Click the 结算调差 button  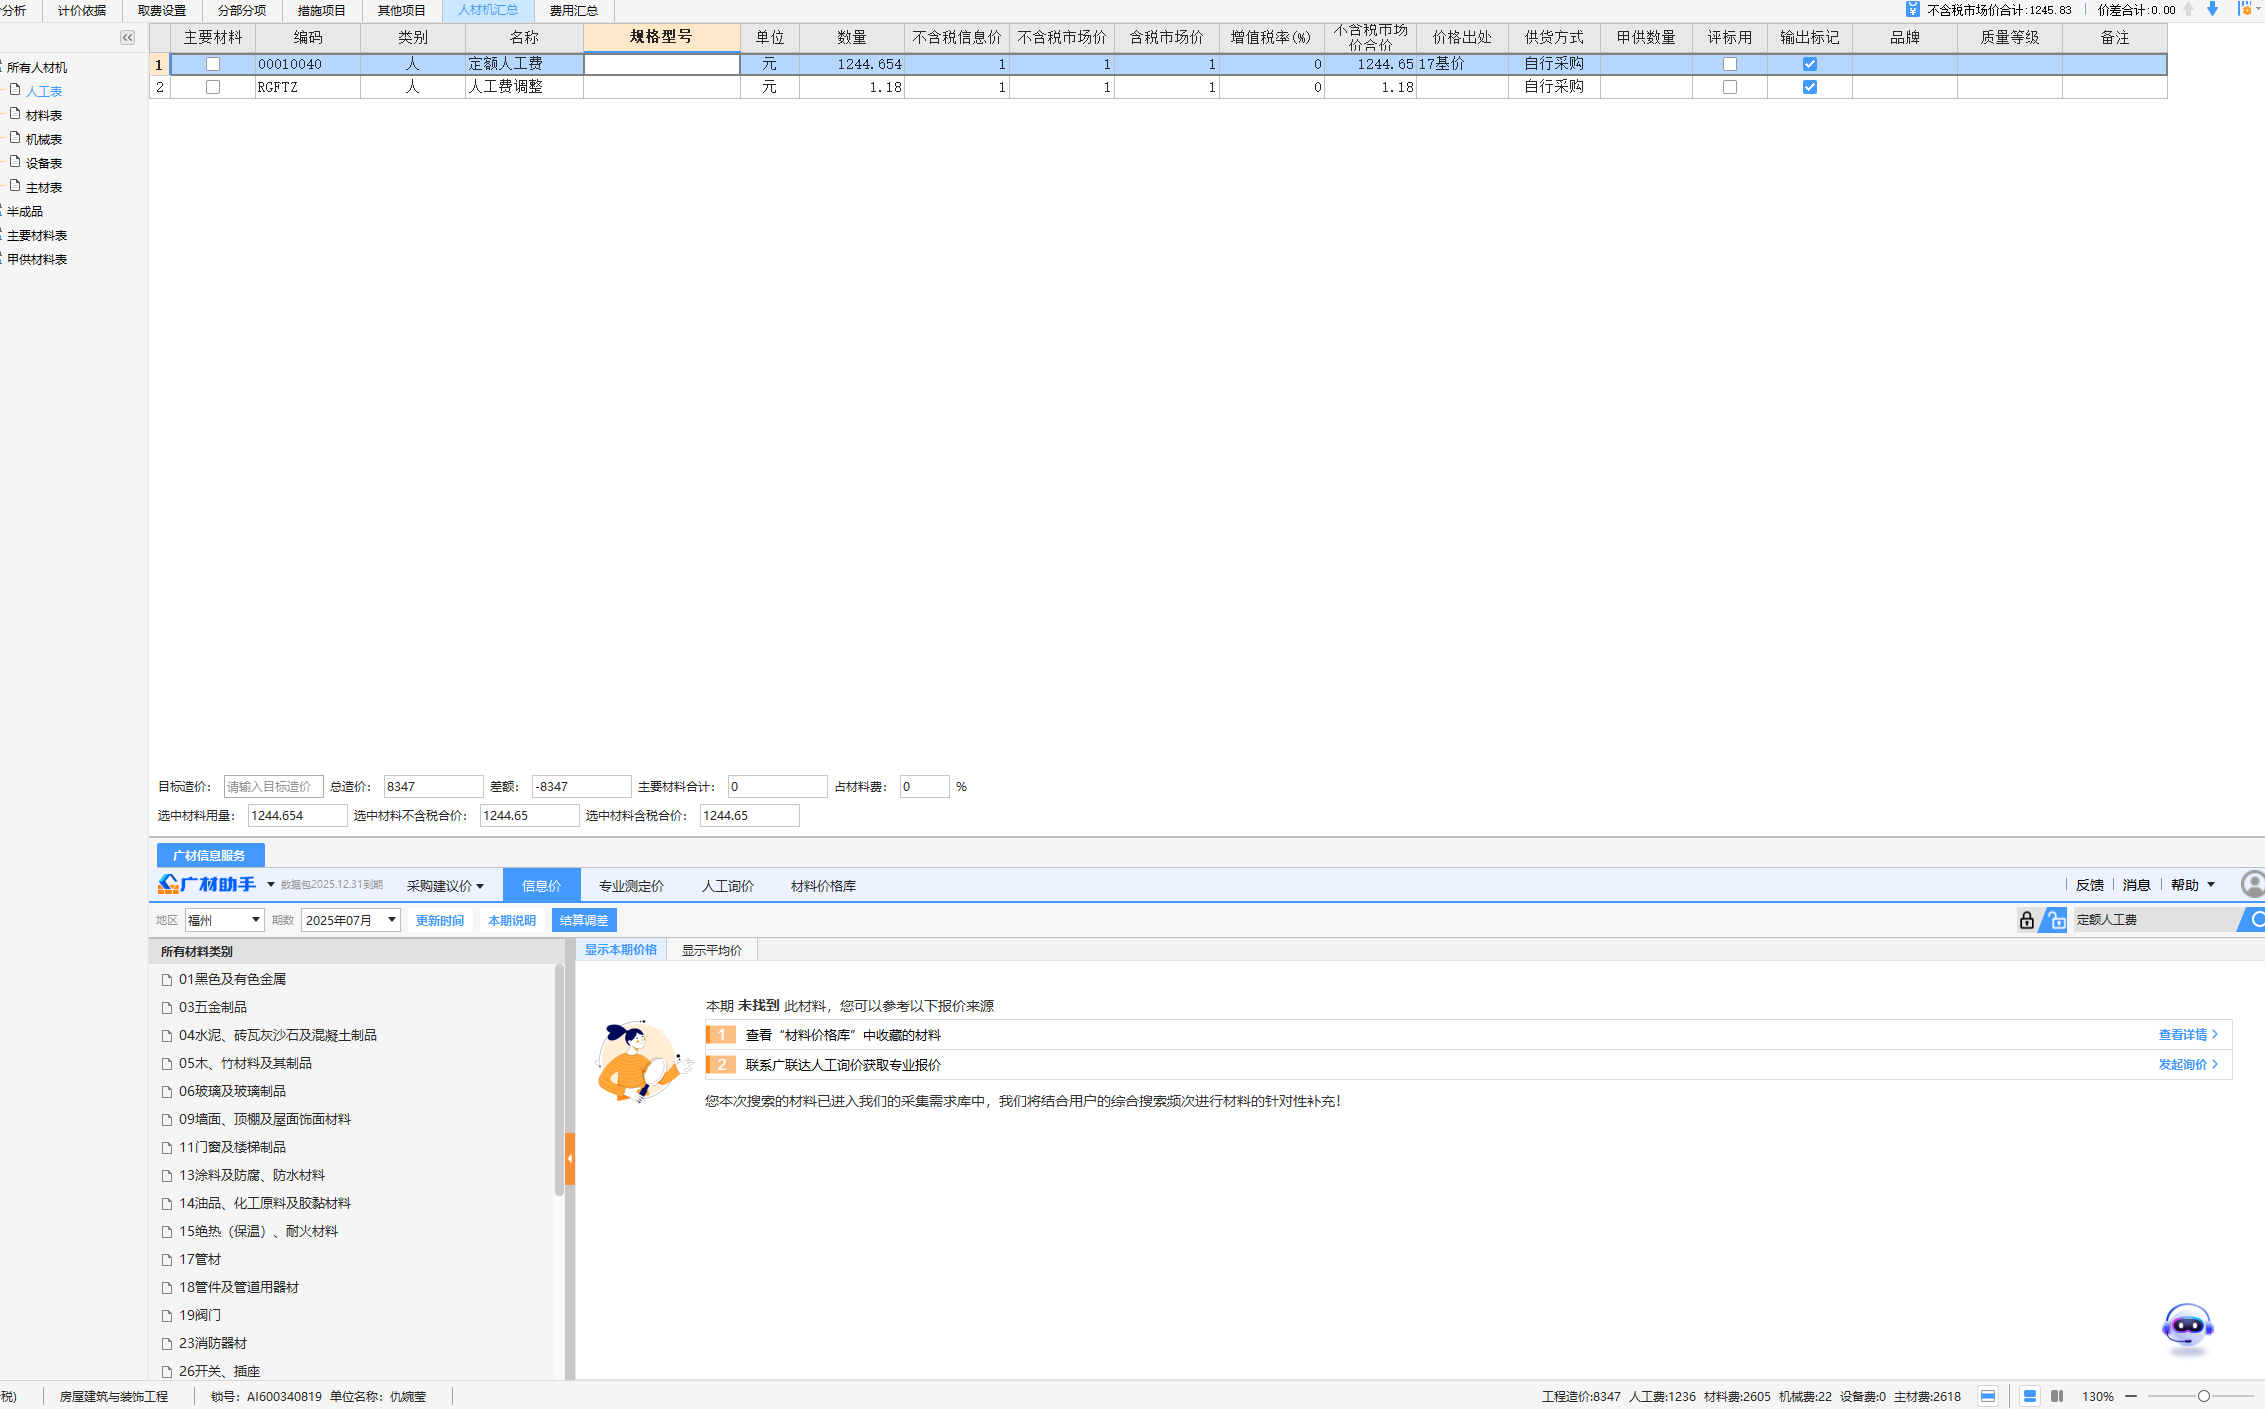pos(583,920)
